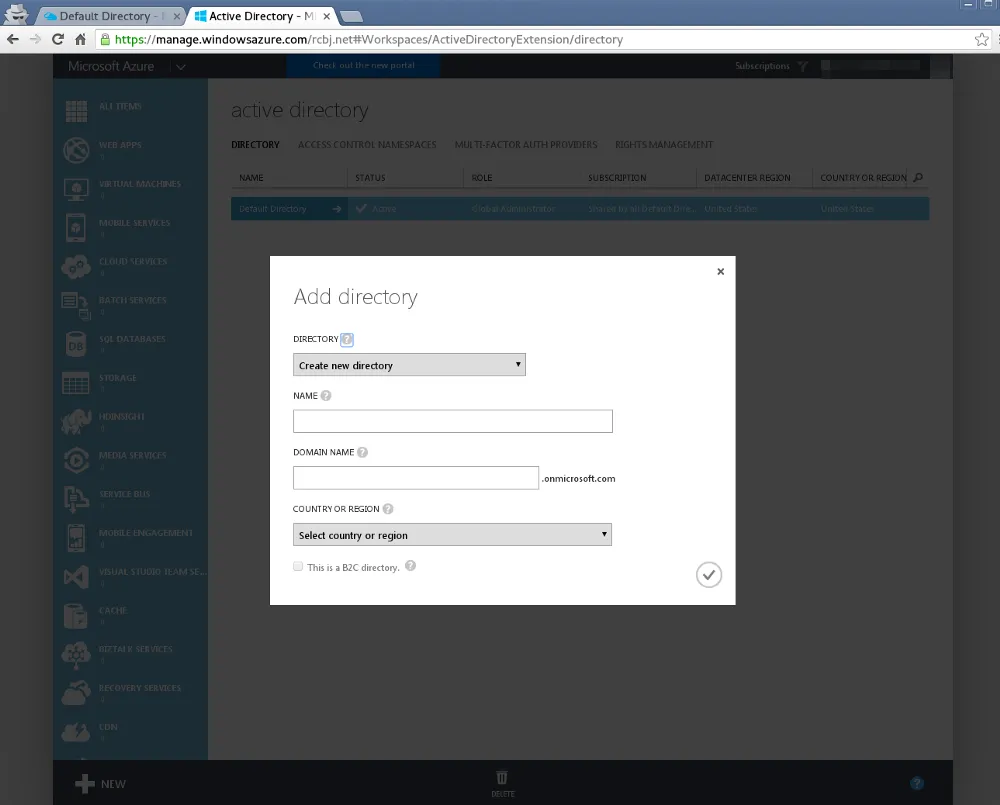The image size is (1000, 805).
Task: Click the Delete trash icon in bottom bar
Action: [503, 778]
